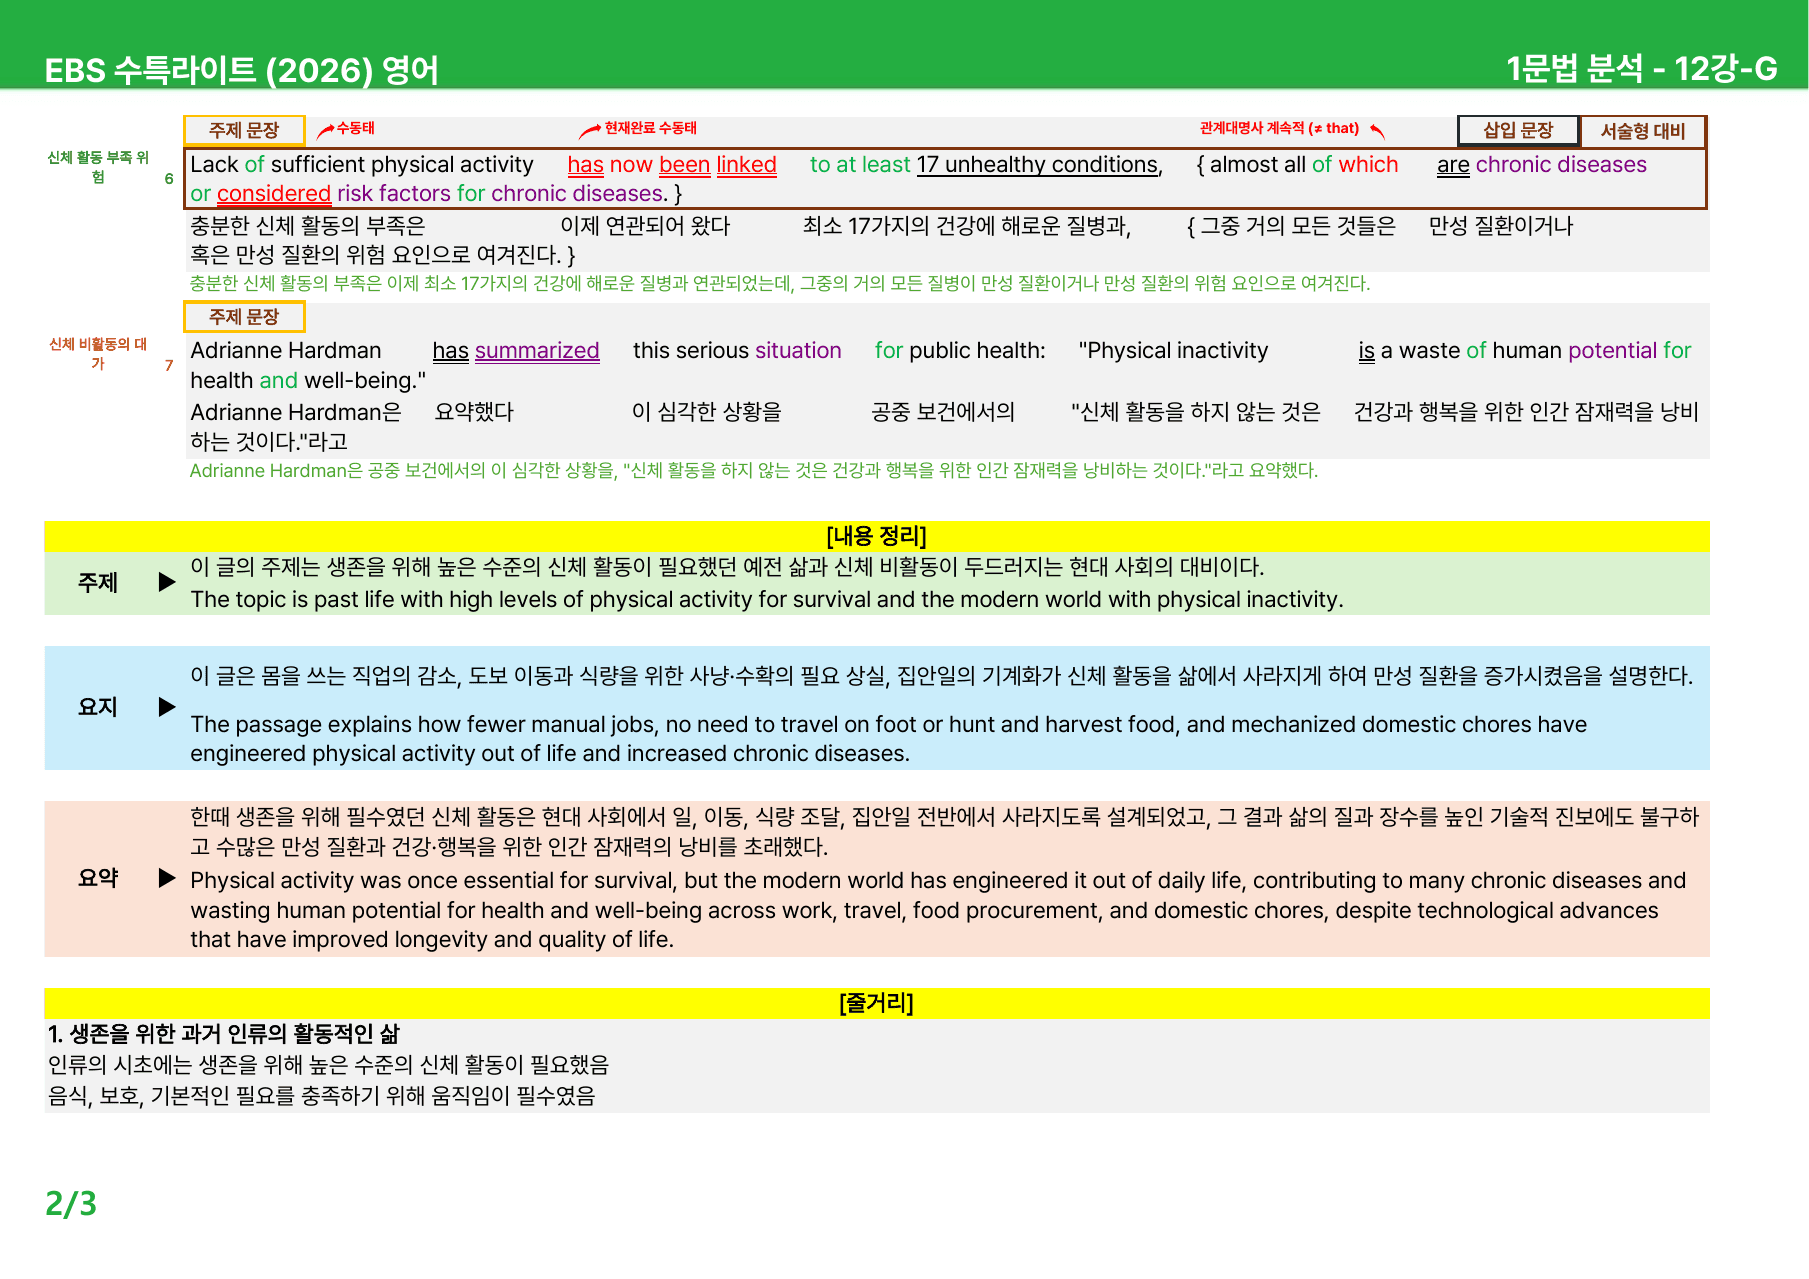Click the red arrow beside 현재완료 수동태
The width and height of the screenshot is (1809, 1279).
click(590, 130)
